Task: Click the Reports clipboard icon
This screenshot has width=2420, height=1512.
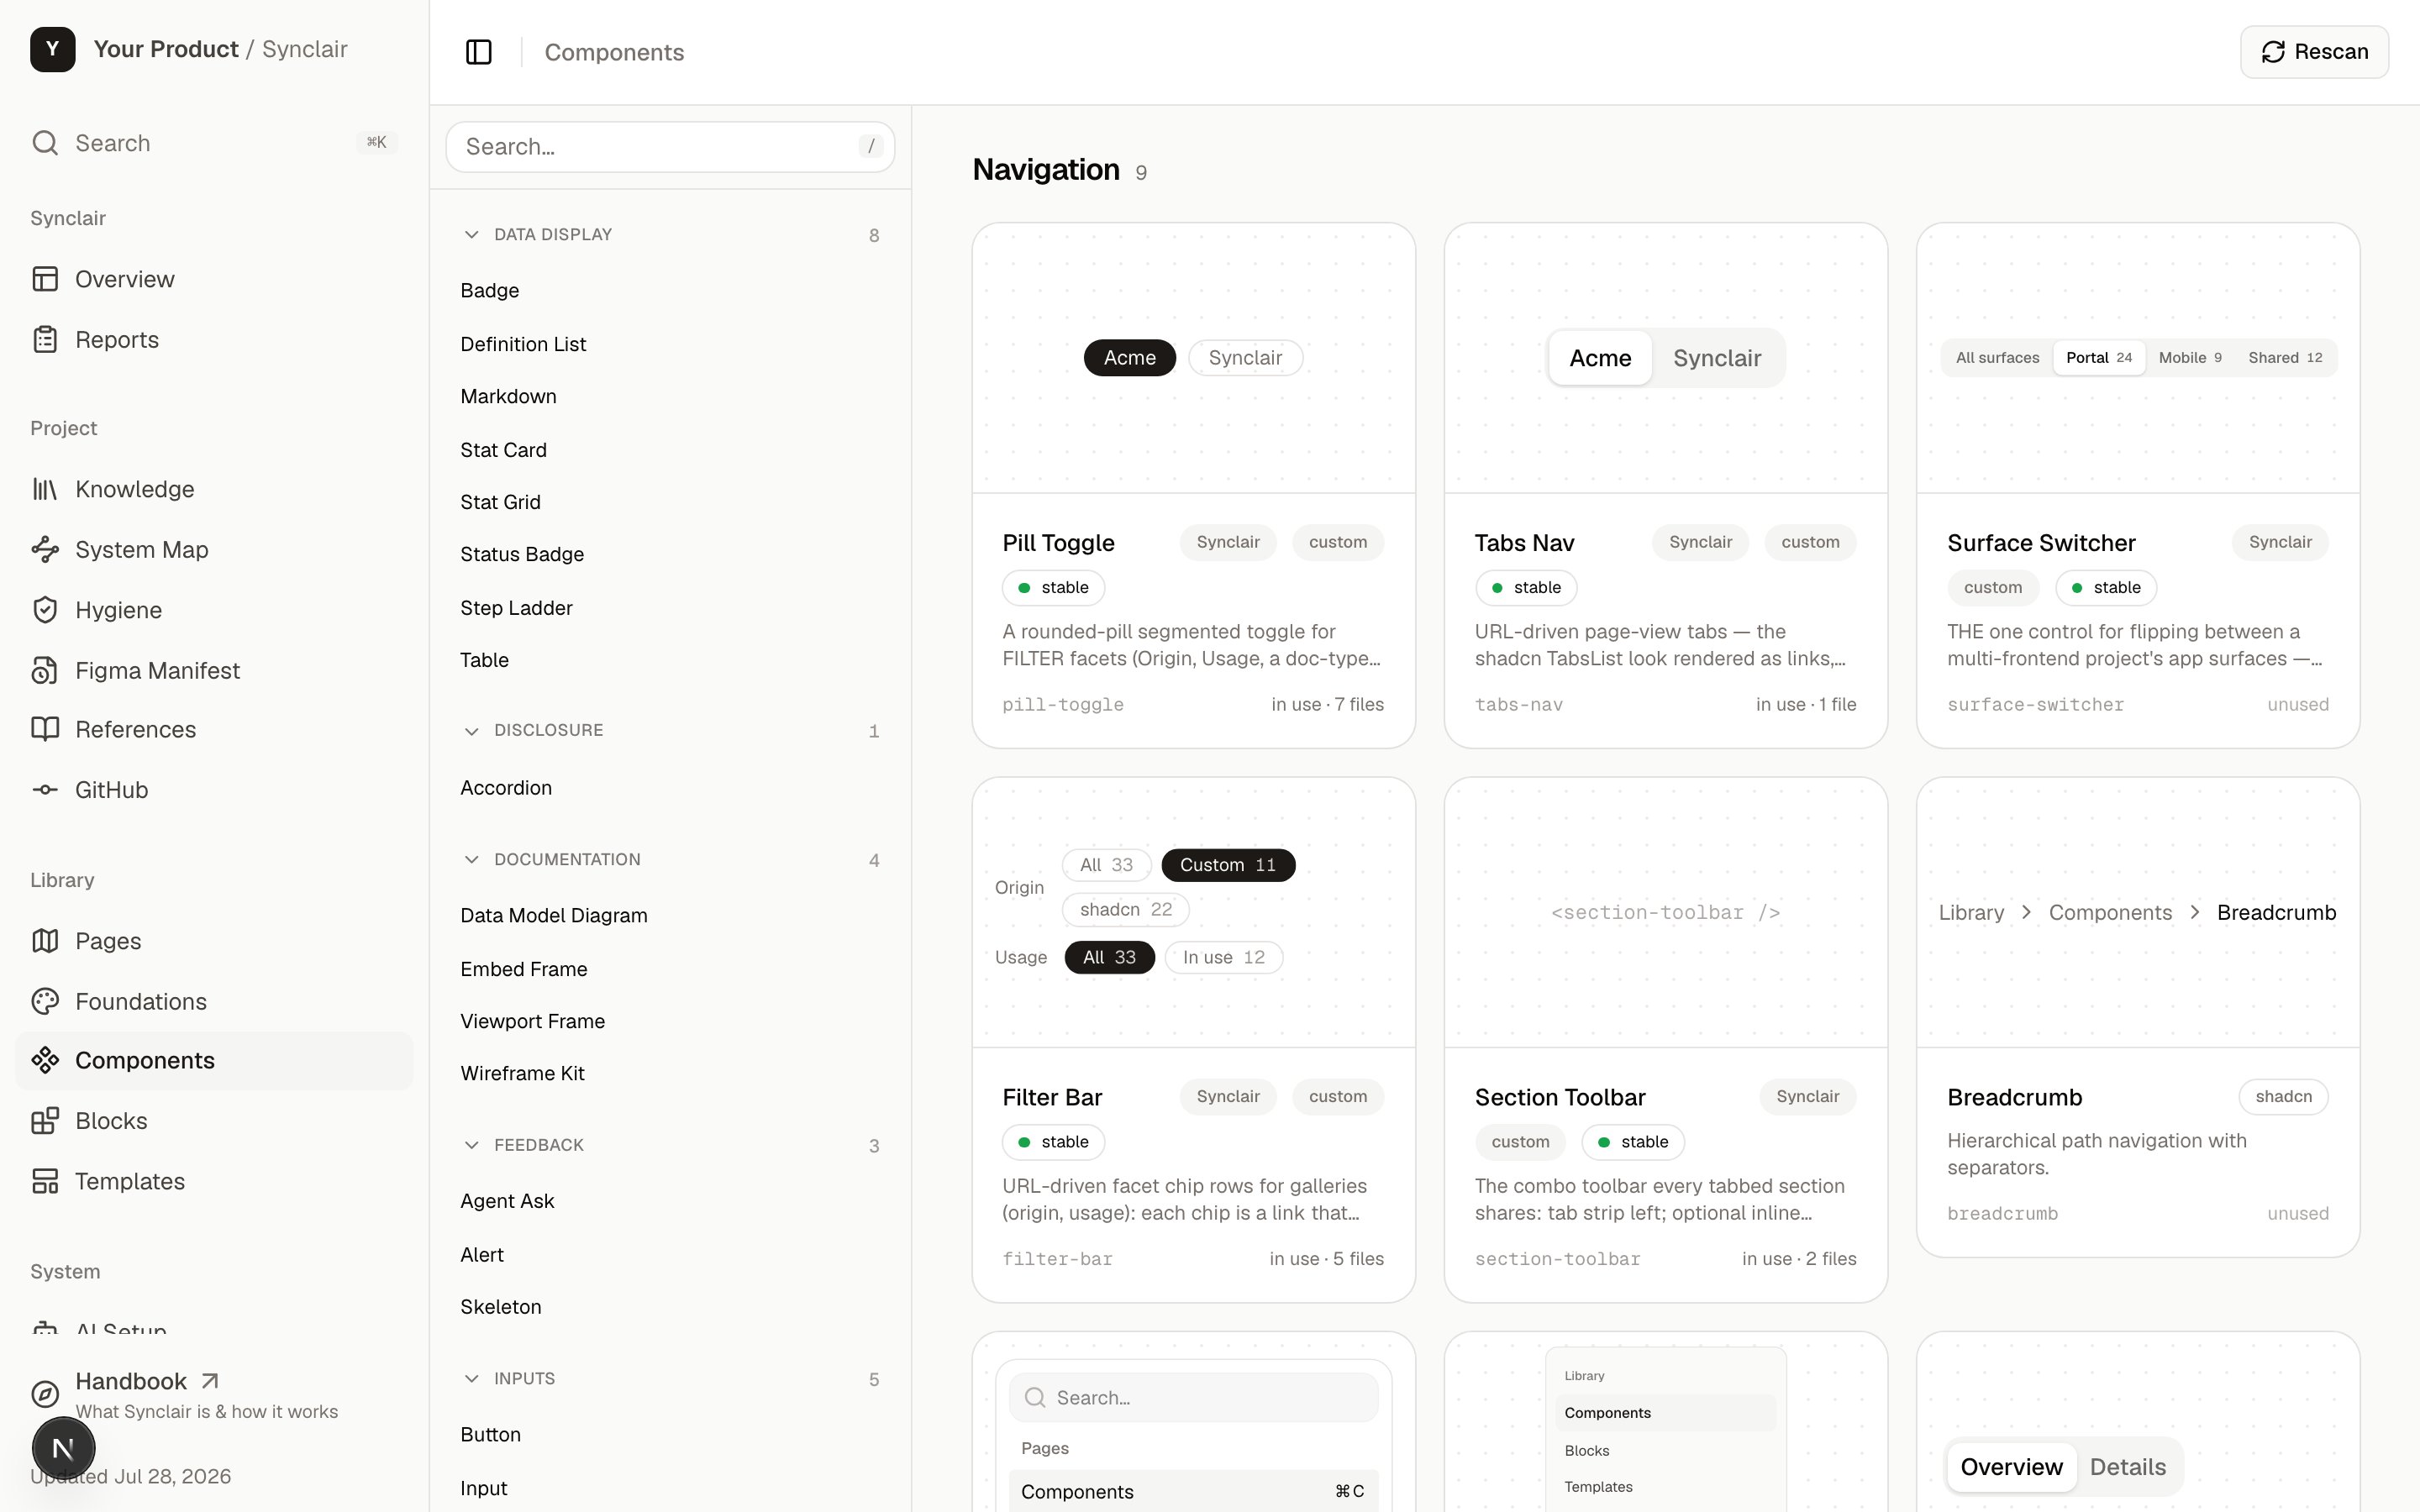Action: coord(45,340)
